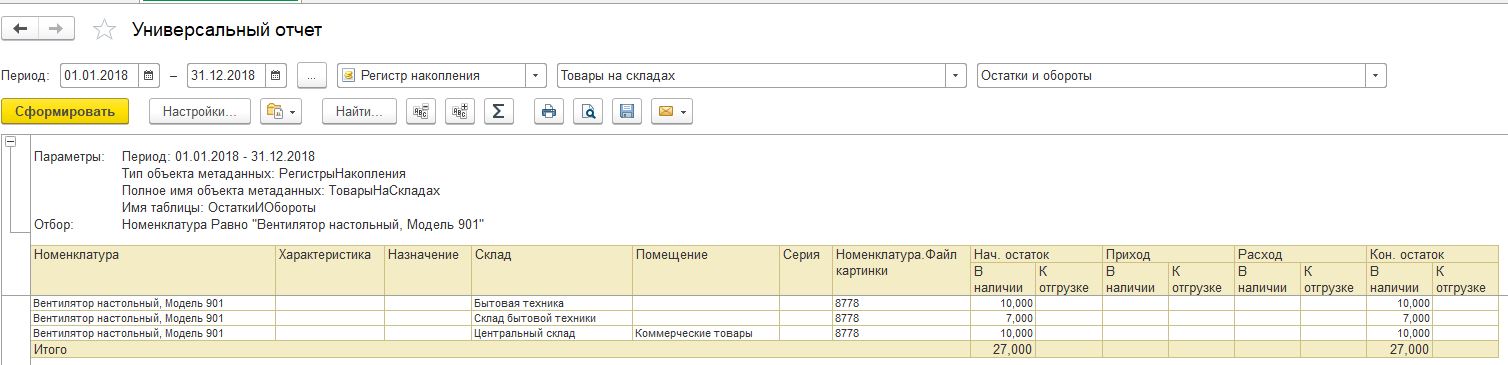Viewport: 1508px width, 365px height.
Task: Click the Сформировать button
Action: (65, 112)
